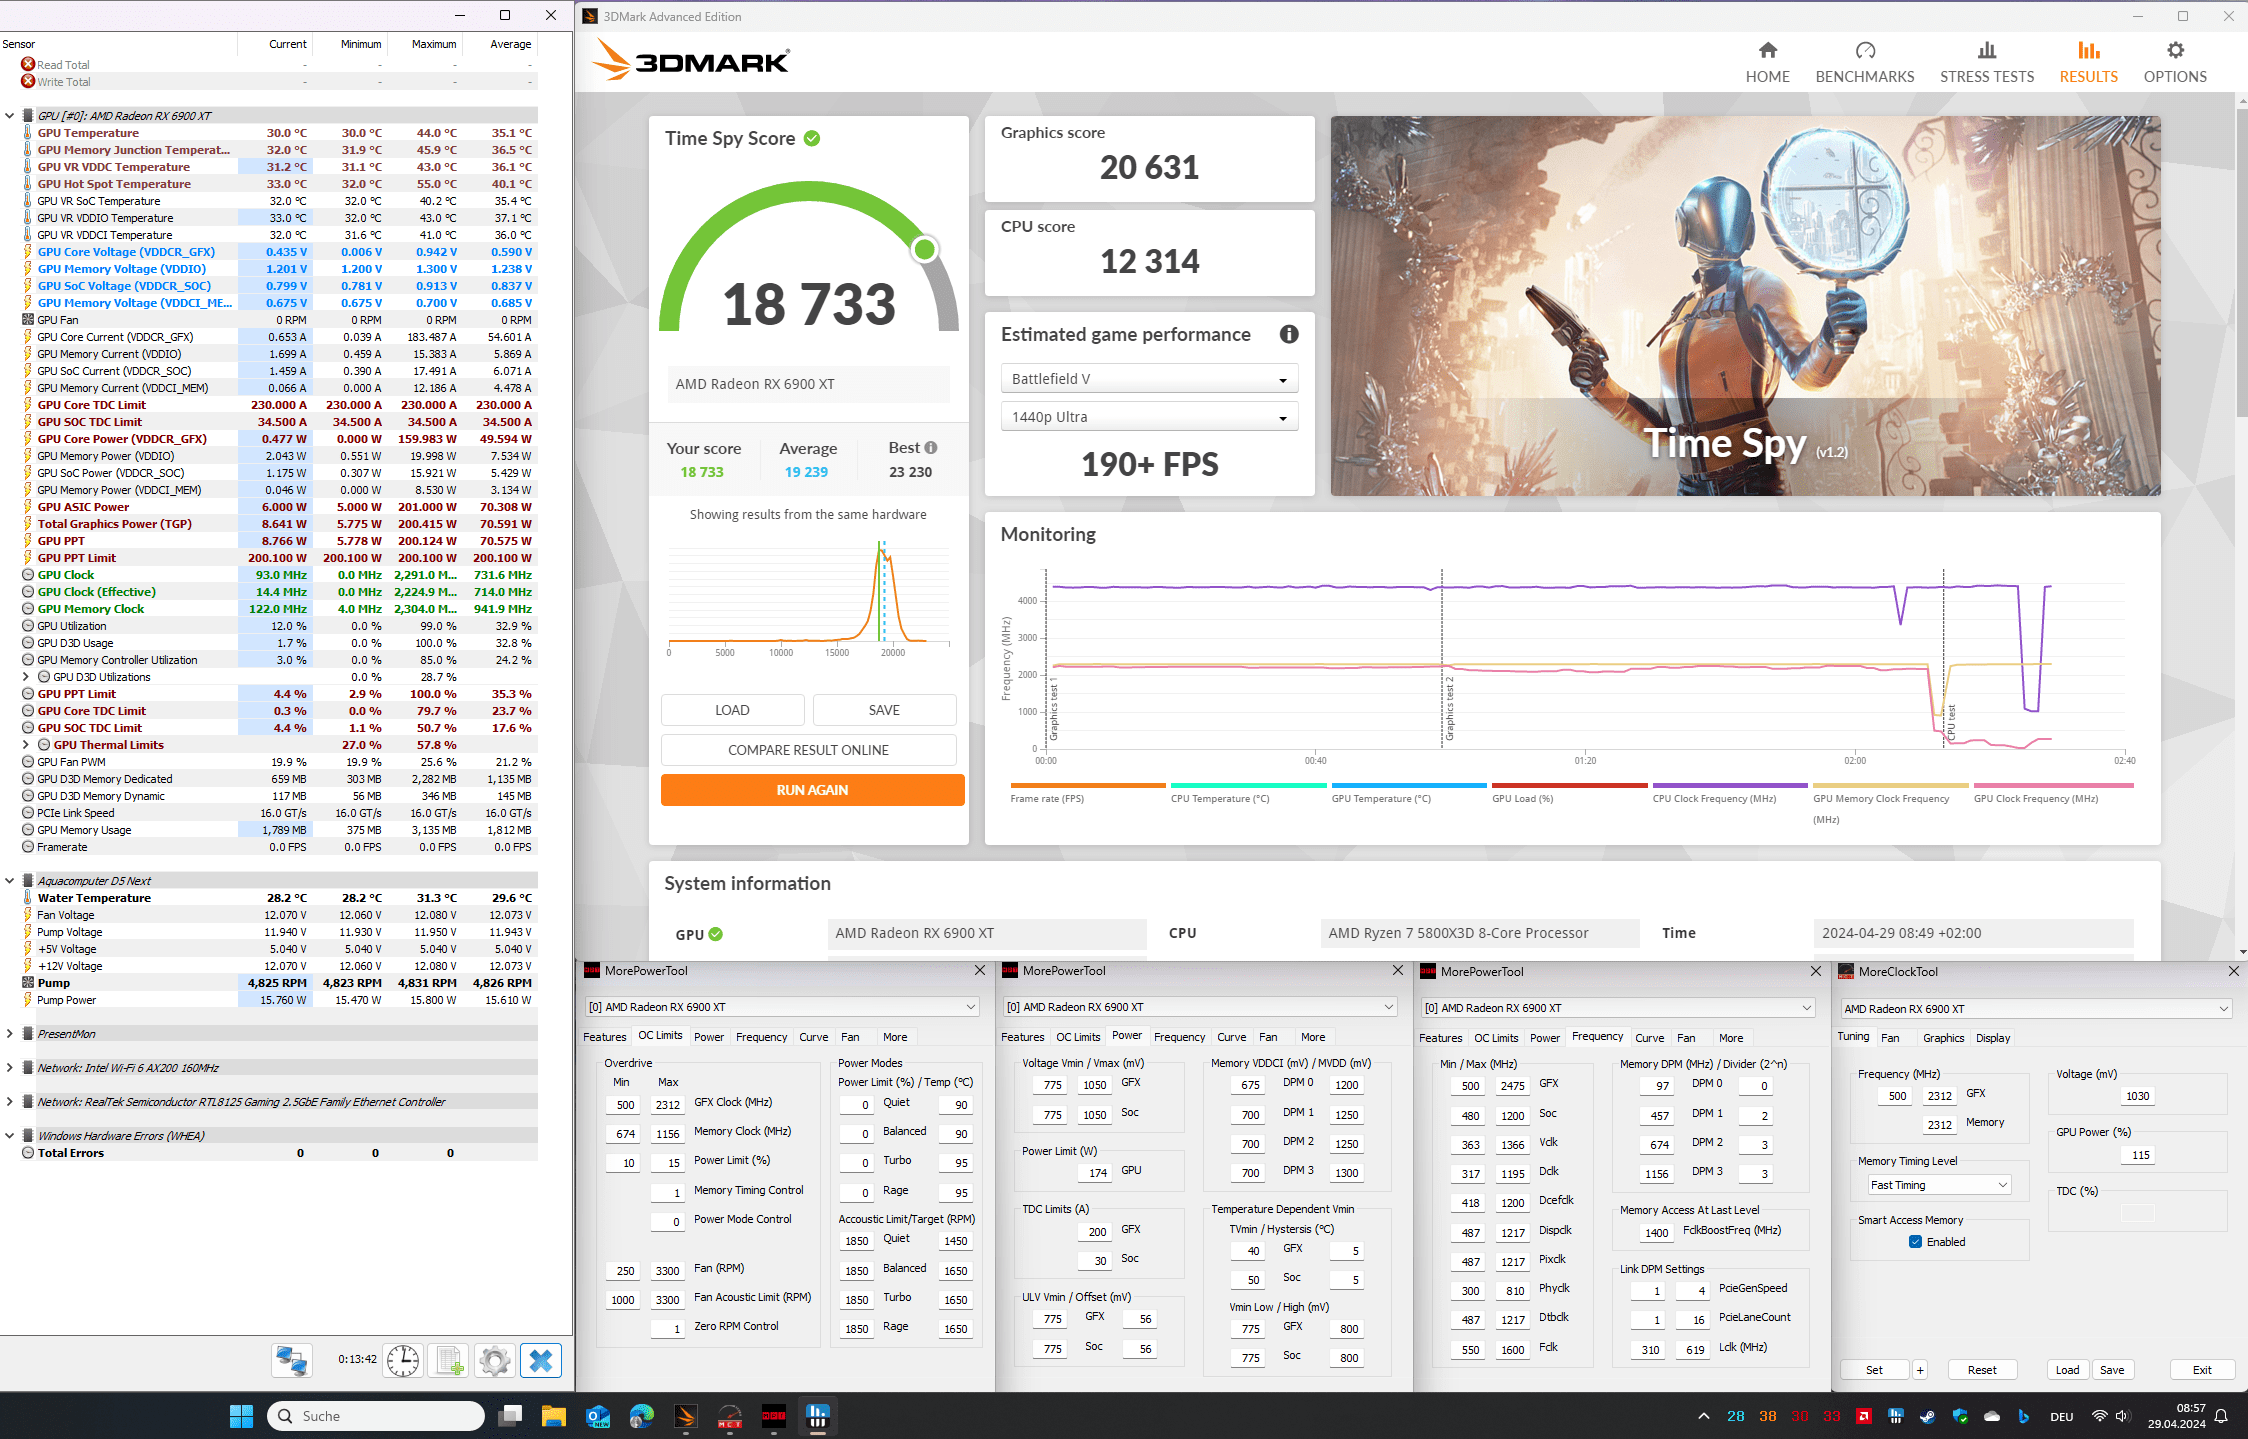Click Set button in MoreClockTool
Screen dimensions: 2248x1439
click(x=1873, y=1370)
